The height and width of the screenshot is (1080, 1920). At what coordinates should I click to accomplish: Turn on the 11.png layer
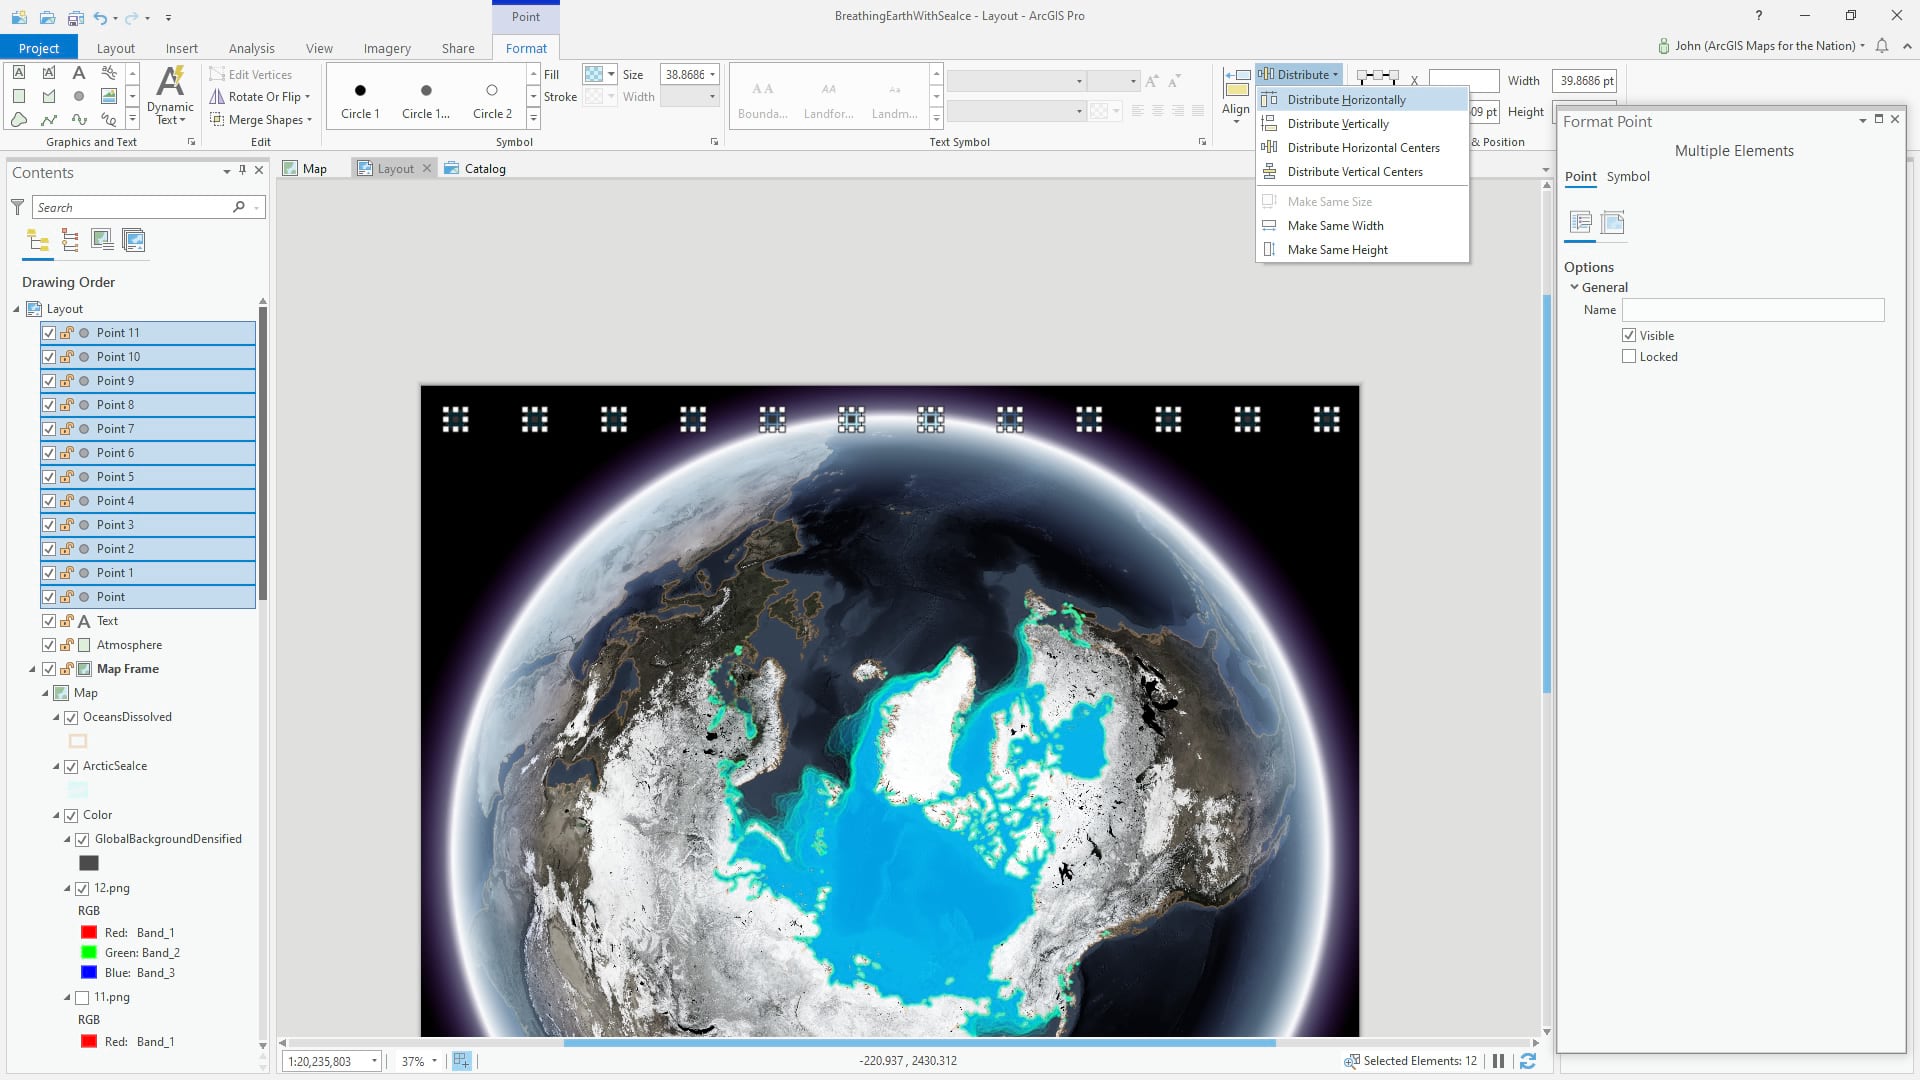pyautogui.click(x=82, y=997)
